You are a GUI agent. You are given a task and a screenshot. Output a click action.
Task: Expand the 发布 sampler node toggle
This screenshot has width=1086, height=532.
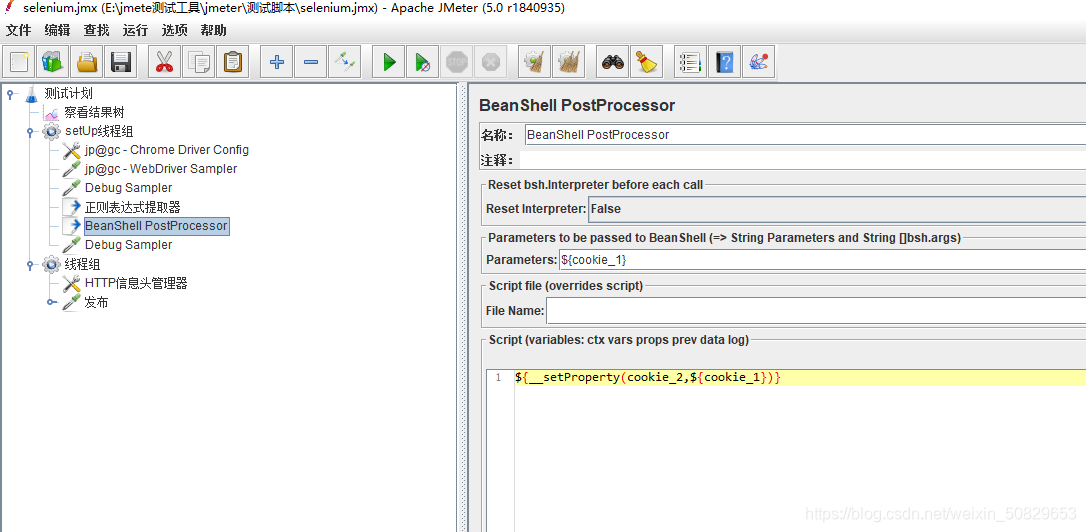pyautogui.click(x=51, y=302)
